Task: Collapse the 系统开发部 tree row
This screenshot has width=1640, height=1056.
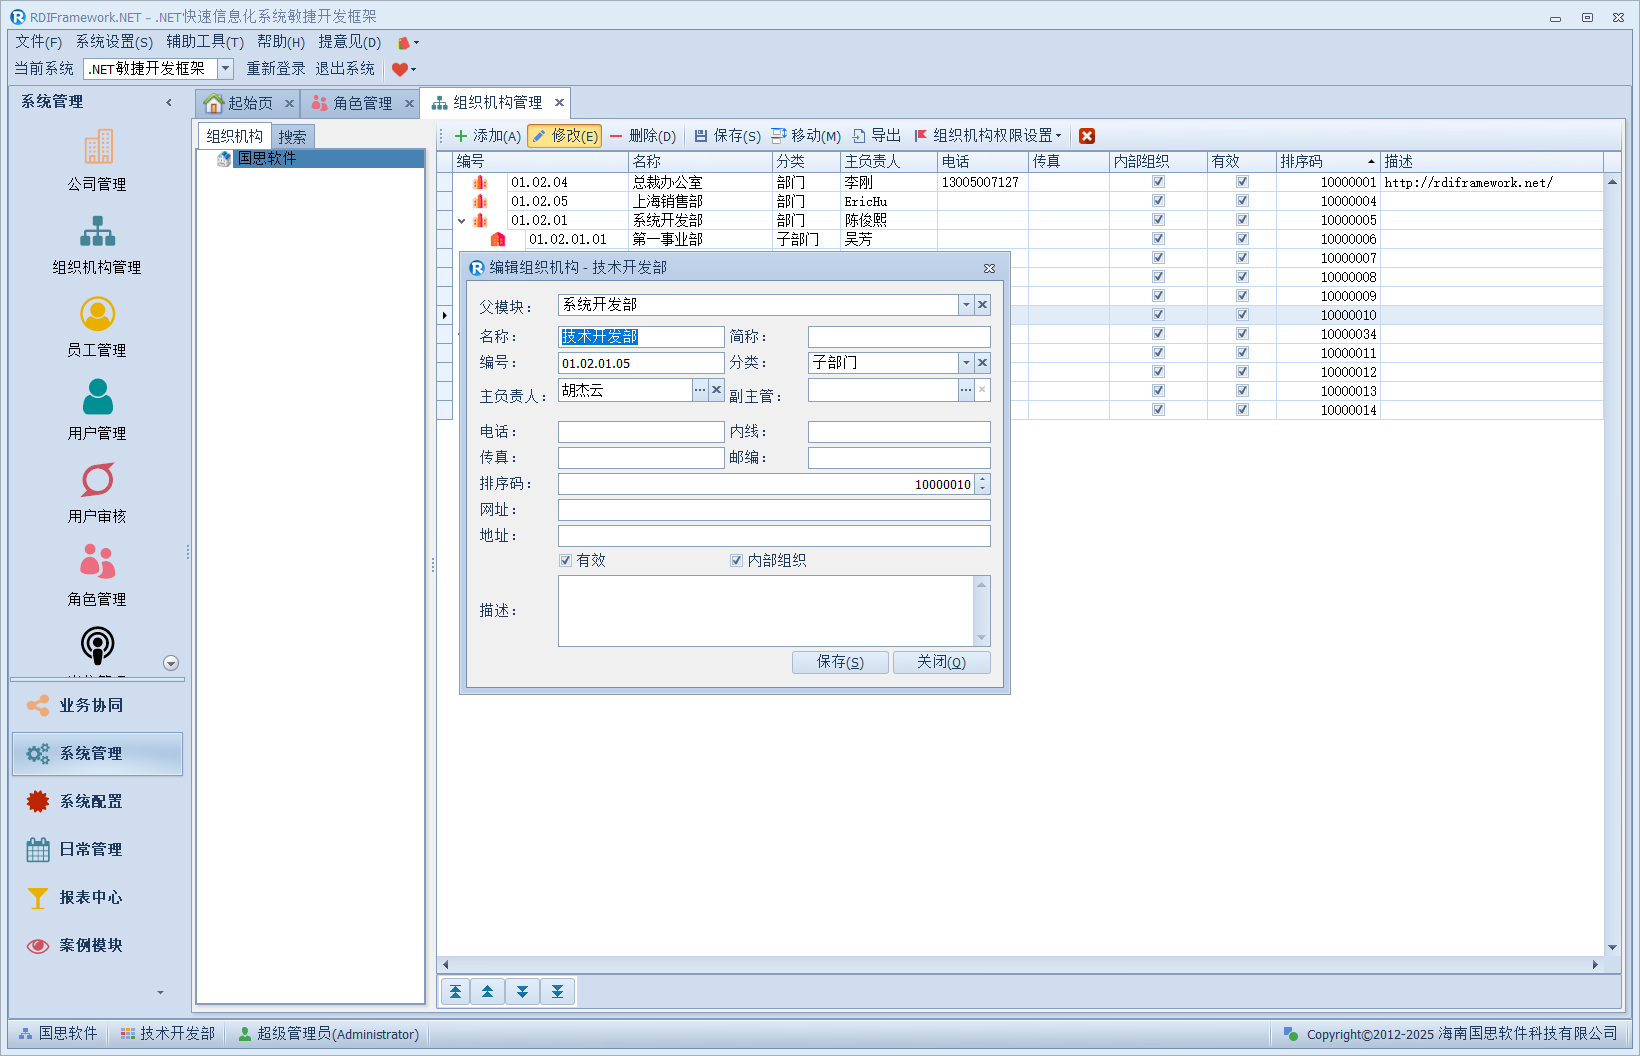Action: (462, 221)
